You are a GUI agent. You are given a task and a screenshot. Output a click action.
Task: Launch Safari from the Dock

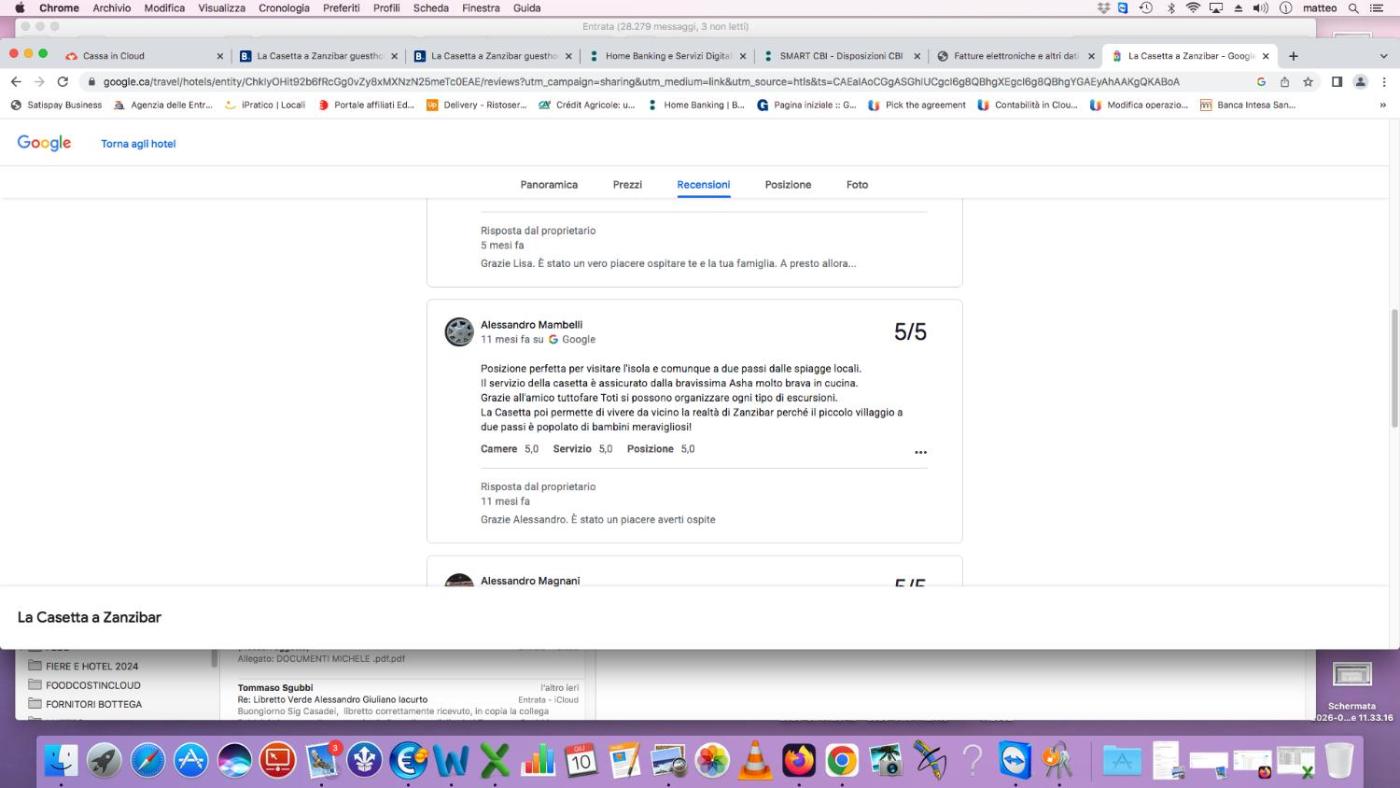pyautogui.click(x=148, y=761)
